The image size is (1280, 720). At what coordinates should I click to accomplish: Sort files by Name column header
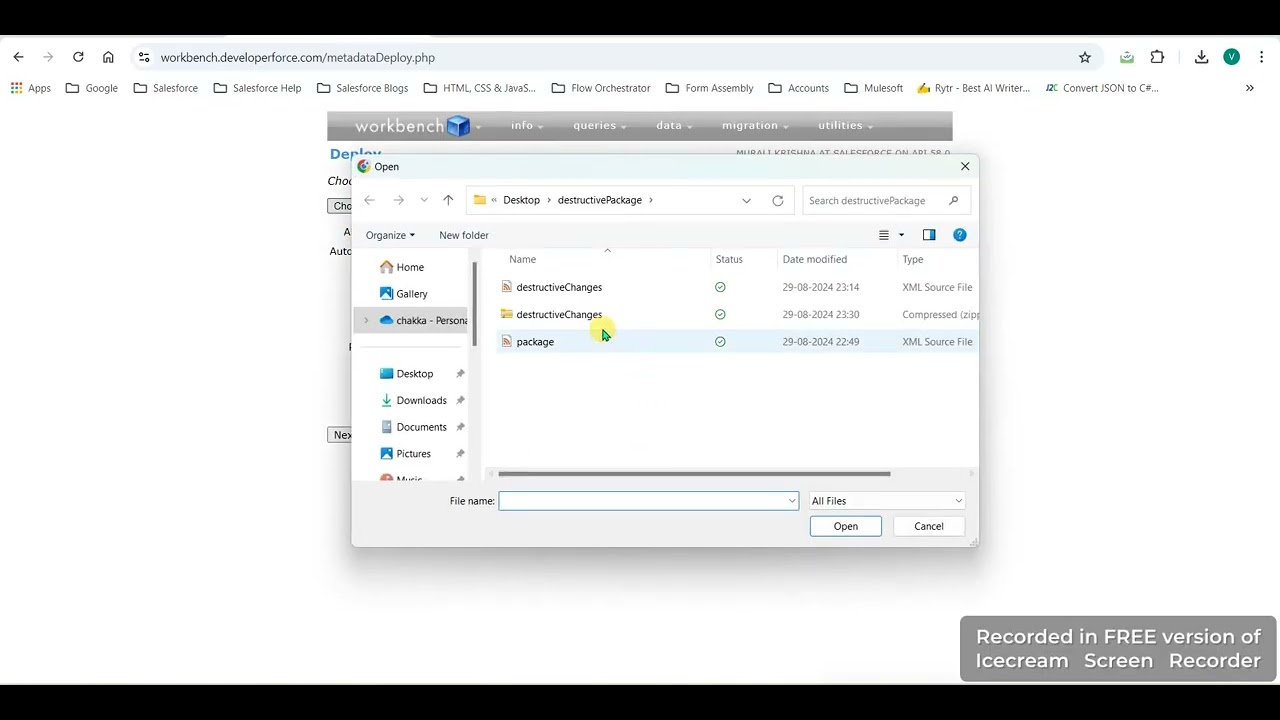click(523, 259)
